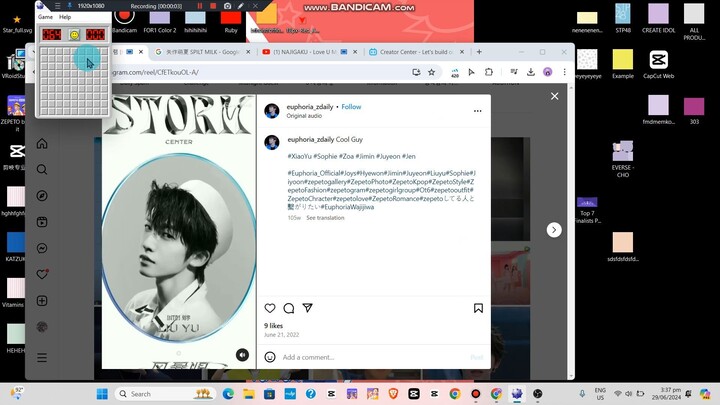Open Microsoft Edge from the taskbar
The height and width of the screenshot is (405, 720).
click(x=228, y=394)
